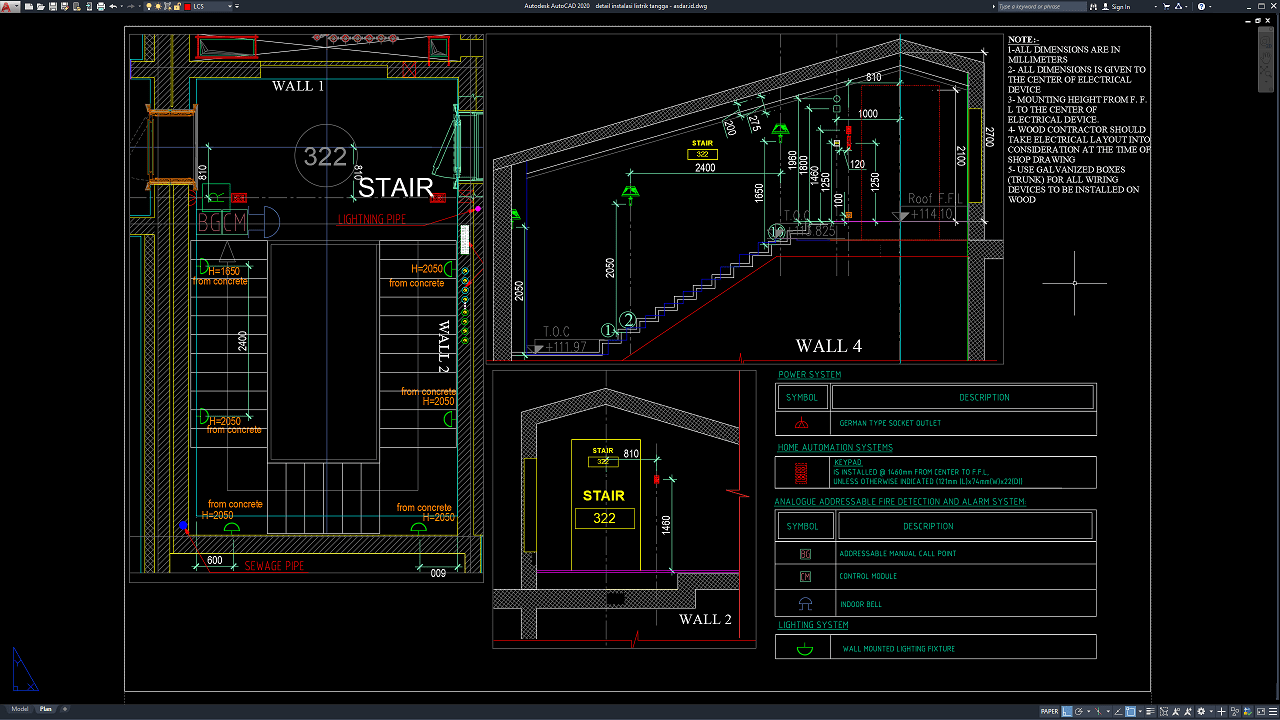Toggle Ortho mode in status bar
1280x720 pixels.
(x=1067, y=712)
